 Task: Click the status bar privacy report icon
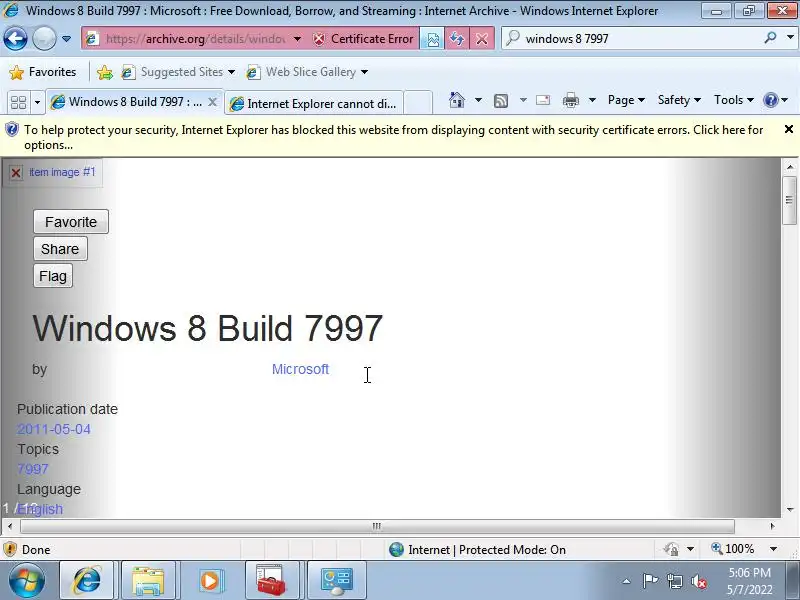pos(671,549)
